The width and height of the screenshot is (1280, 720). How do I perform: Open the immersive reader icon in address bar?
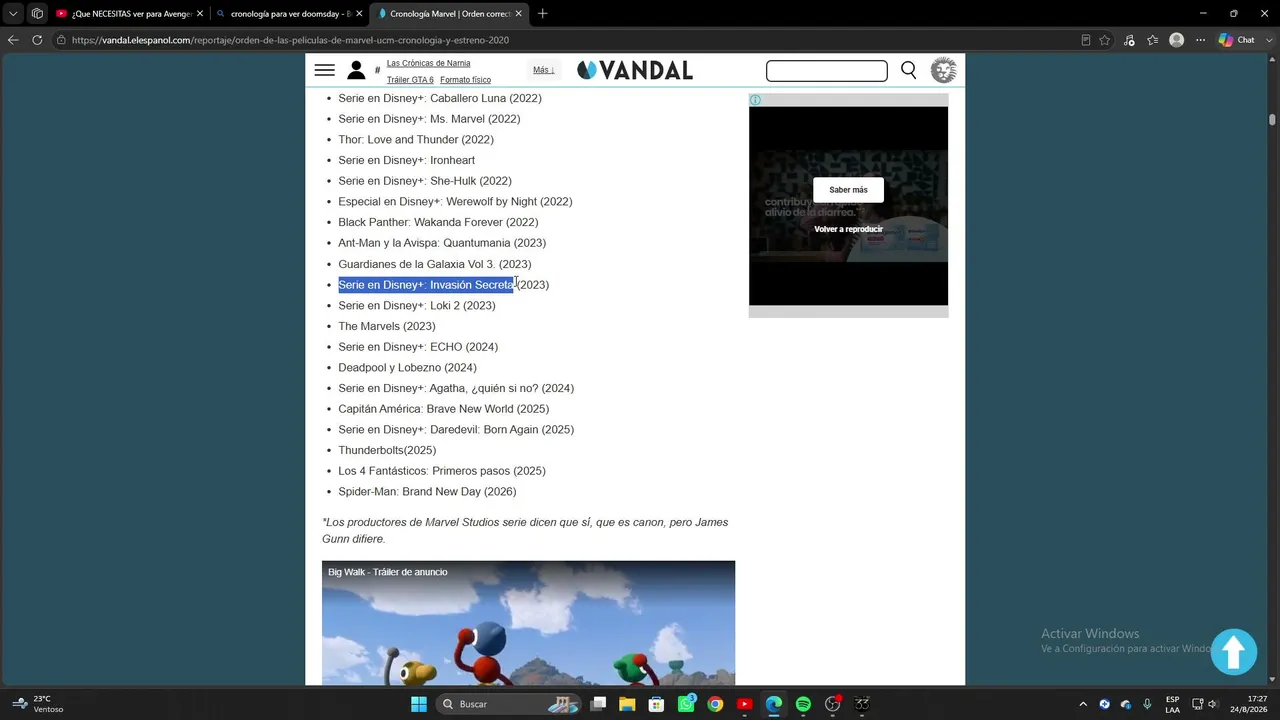pos(1086,40)
